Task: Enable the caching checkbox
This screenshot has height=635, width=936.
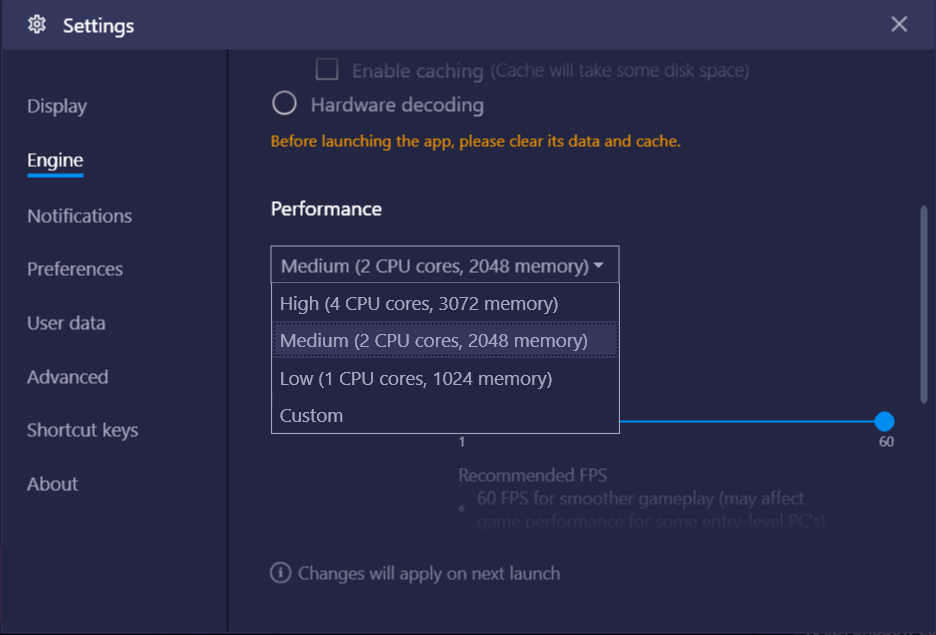Action: coord(327,69)
